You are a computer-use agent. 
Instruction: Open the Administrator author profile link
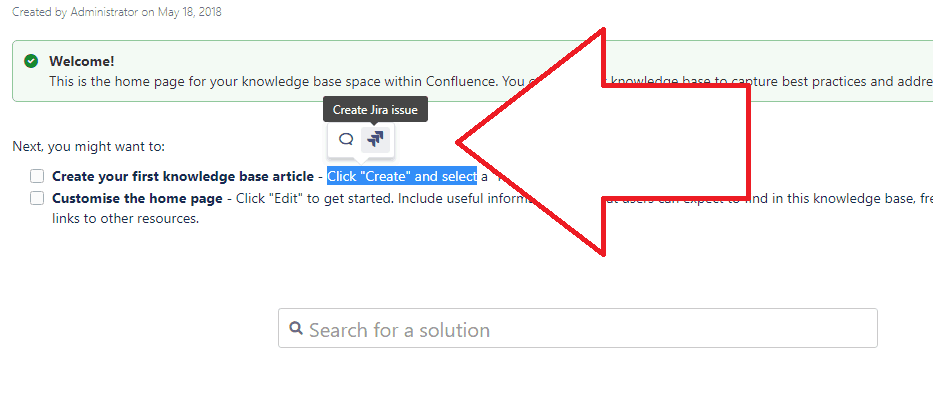104,12
